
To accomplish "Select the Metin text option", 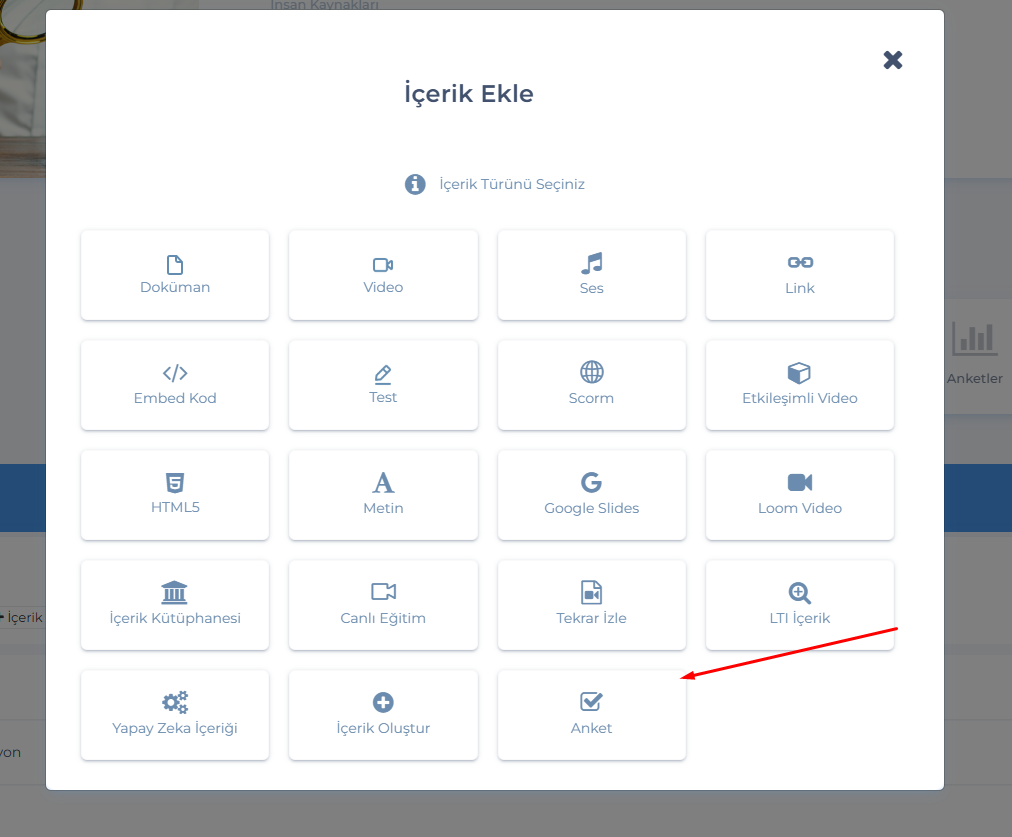I will pyautogui.click(x=383, y=495).
